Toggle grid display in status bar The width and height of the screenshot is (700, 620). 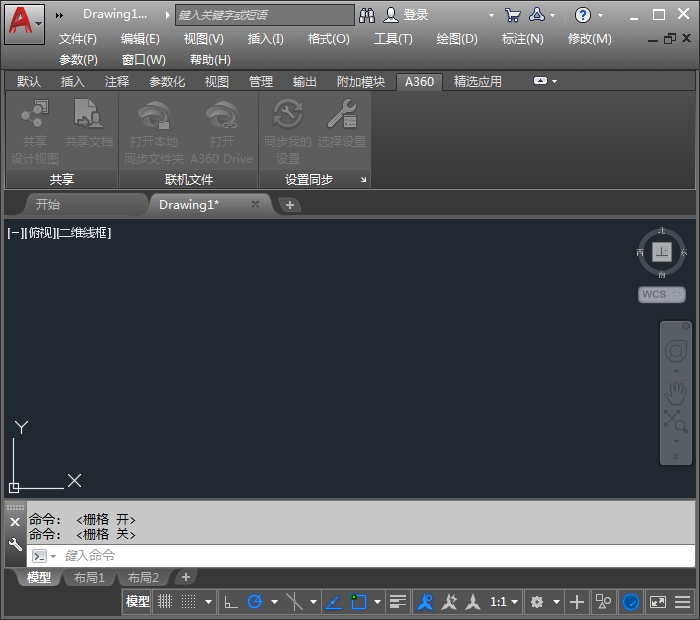coord(165,602)
